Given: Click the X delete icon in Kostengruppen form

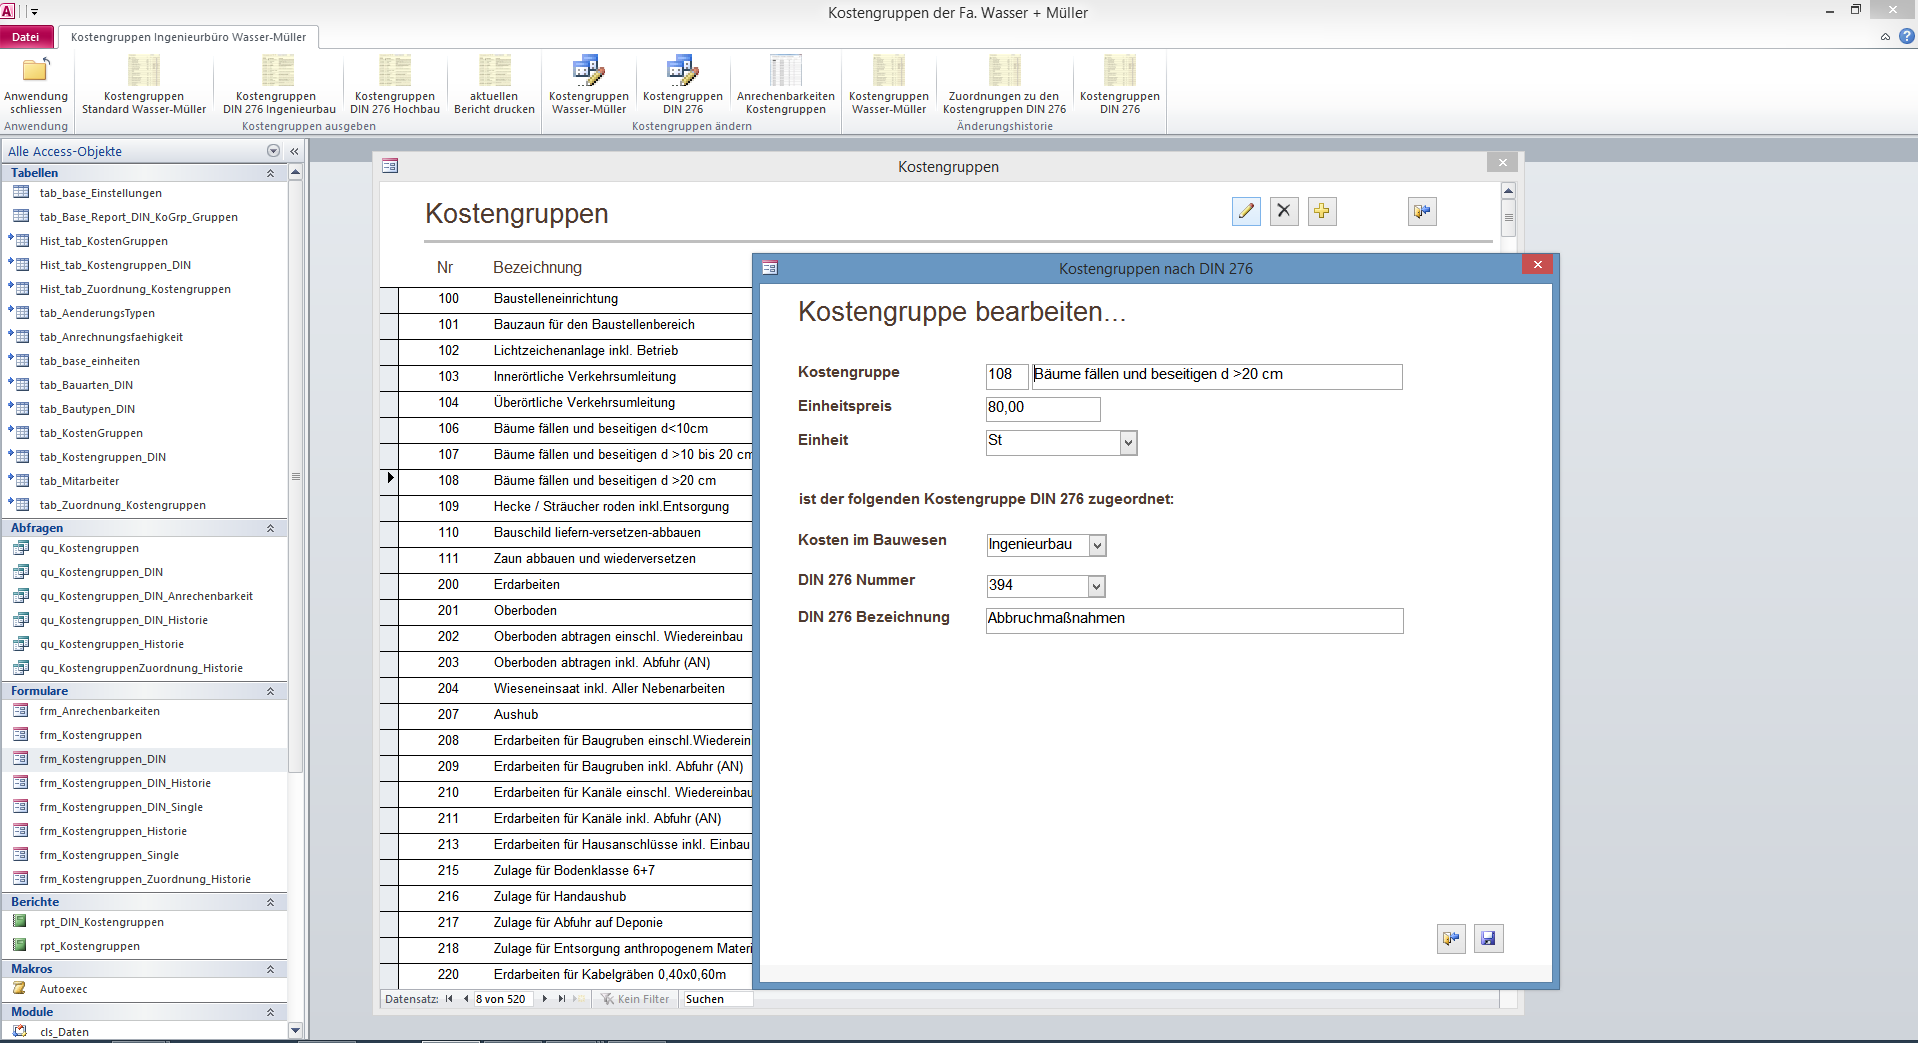Looking at the screenshot, I should pyautogui.click(x=1284, y=211).
